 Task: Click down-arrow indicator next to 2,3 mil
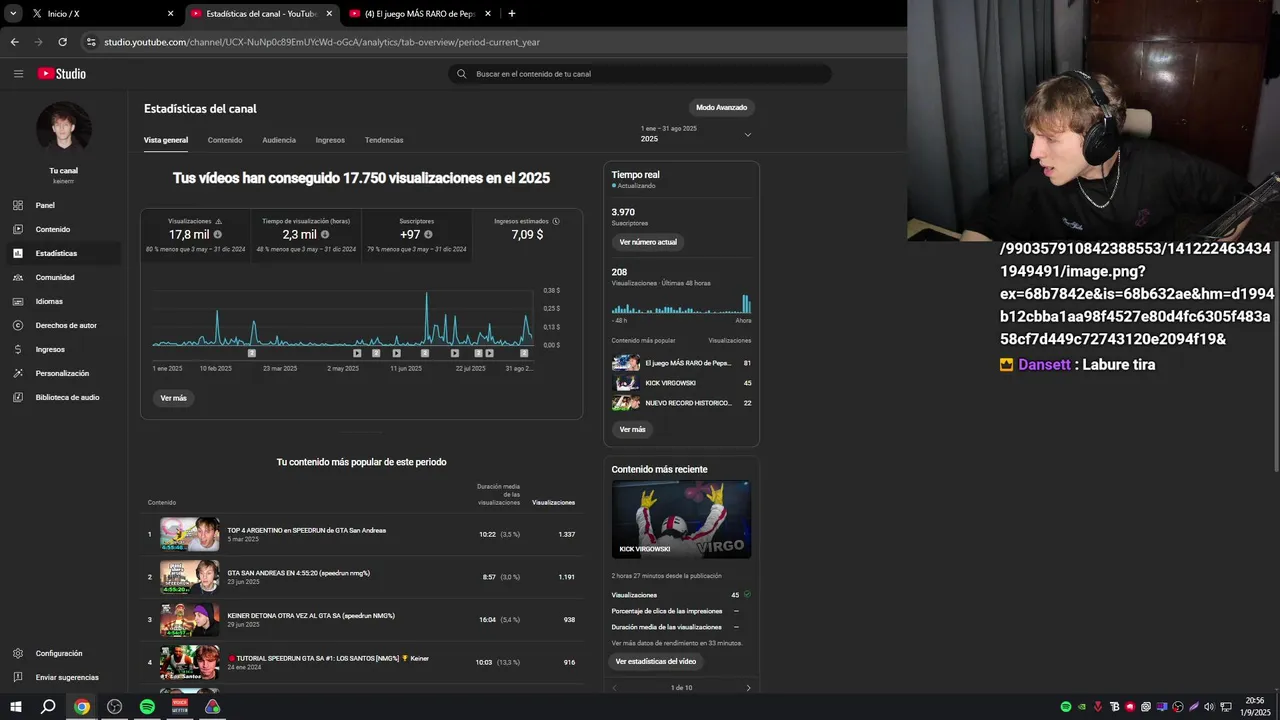pyautogui.click(x=325, y=235)
